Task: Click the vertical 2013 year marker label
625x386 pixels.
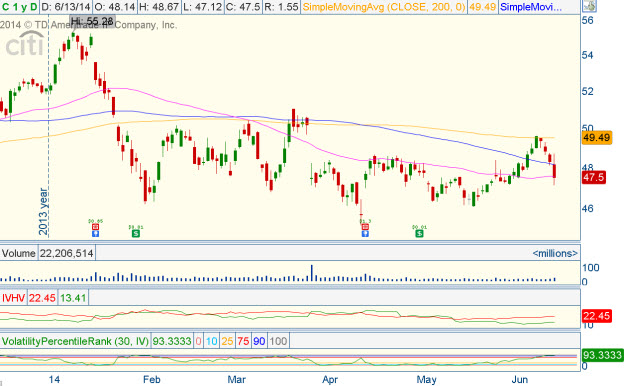Action: [43, 211]
